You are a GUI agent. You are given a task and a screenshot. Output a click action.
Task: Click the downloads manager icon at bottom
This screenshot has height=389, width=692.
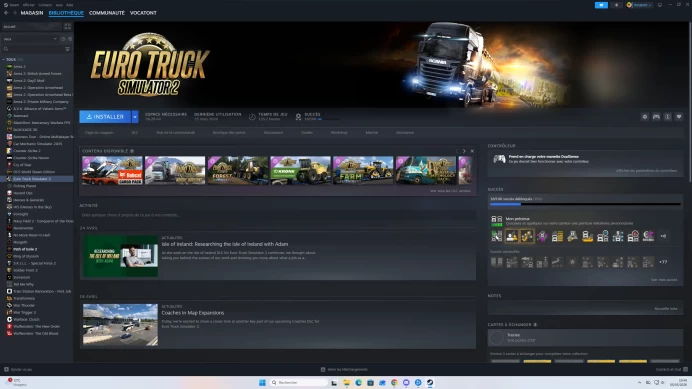click(323, 369)
